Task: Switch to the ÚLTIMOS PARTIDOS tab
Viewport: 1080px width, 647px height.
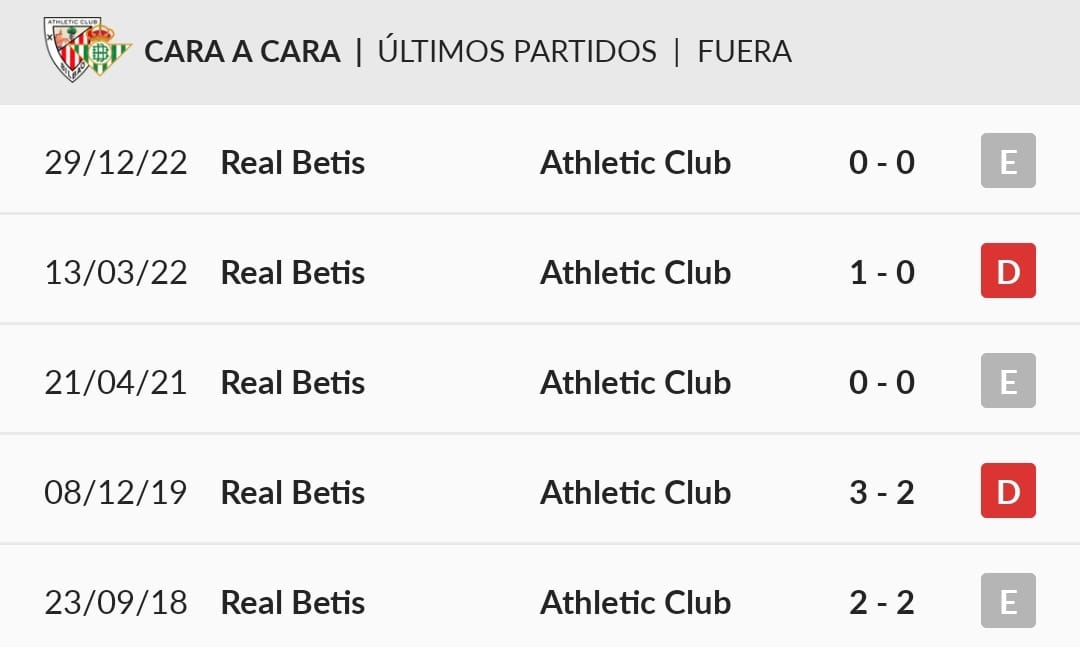Action: [x=517, y=50]
